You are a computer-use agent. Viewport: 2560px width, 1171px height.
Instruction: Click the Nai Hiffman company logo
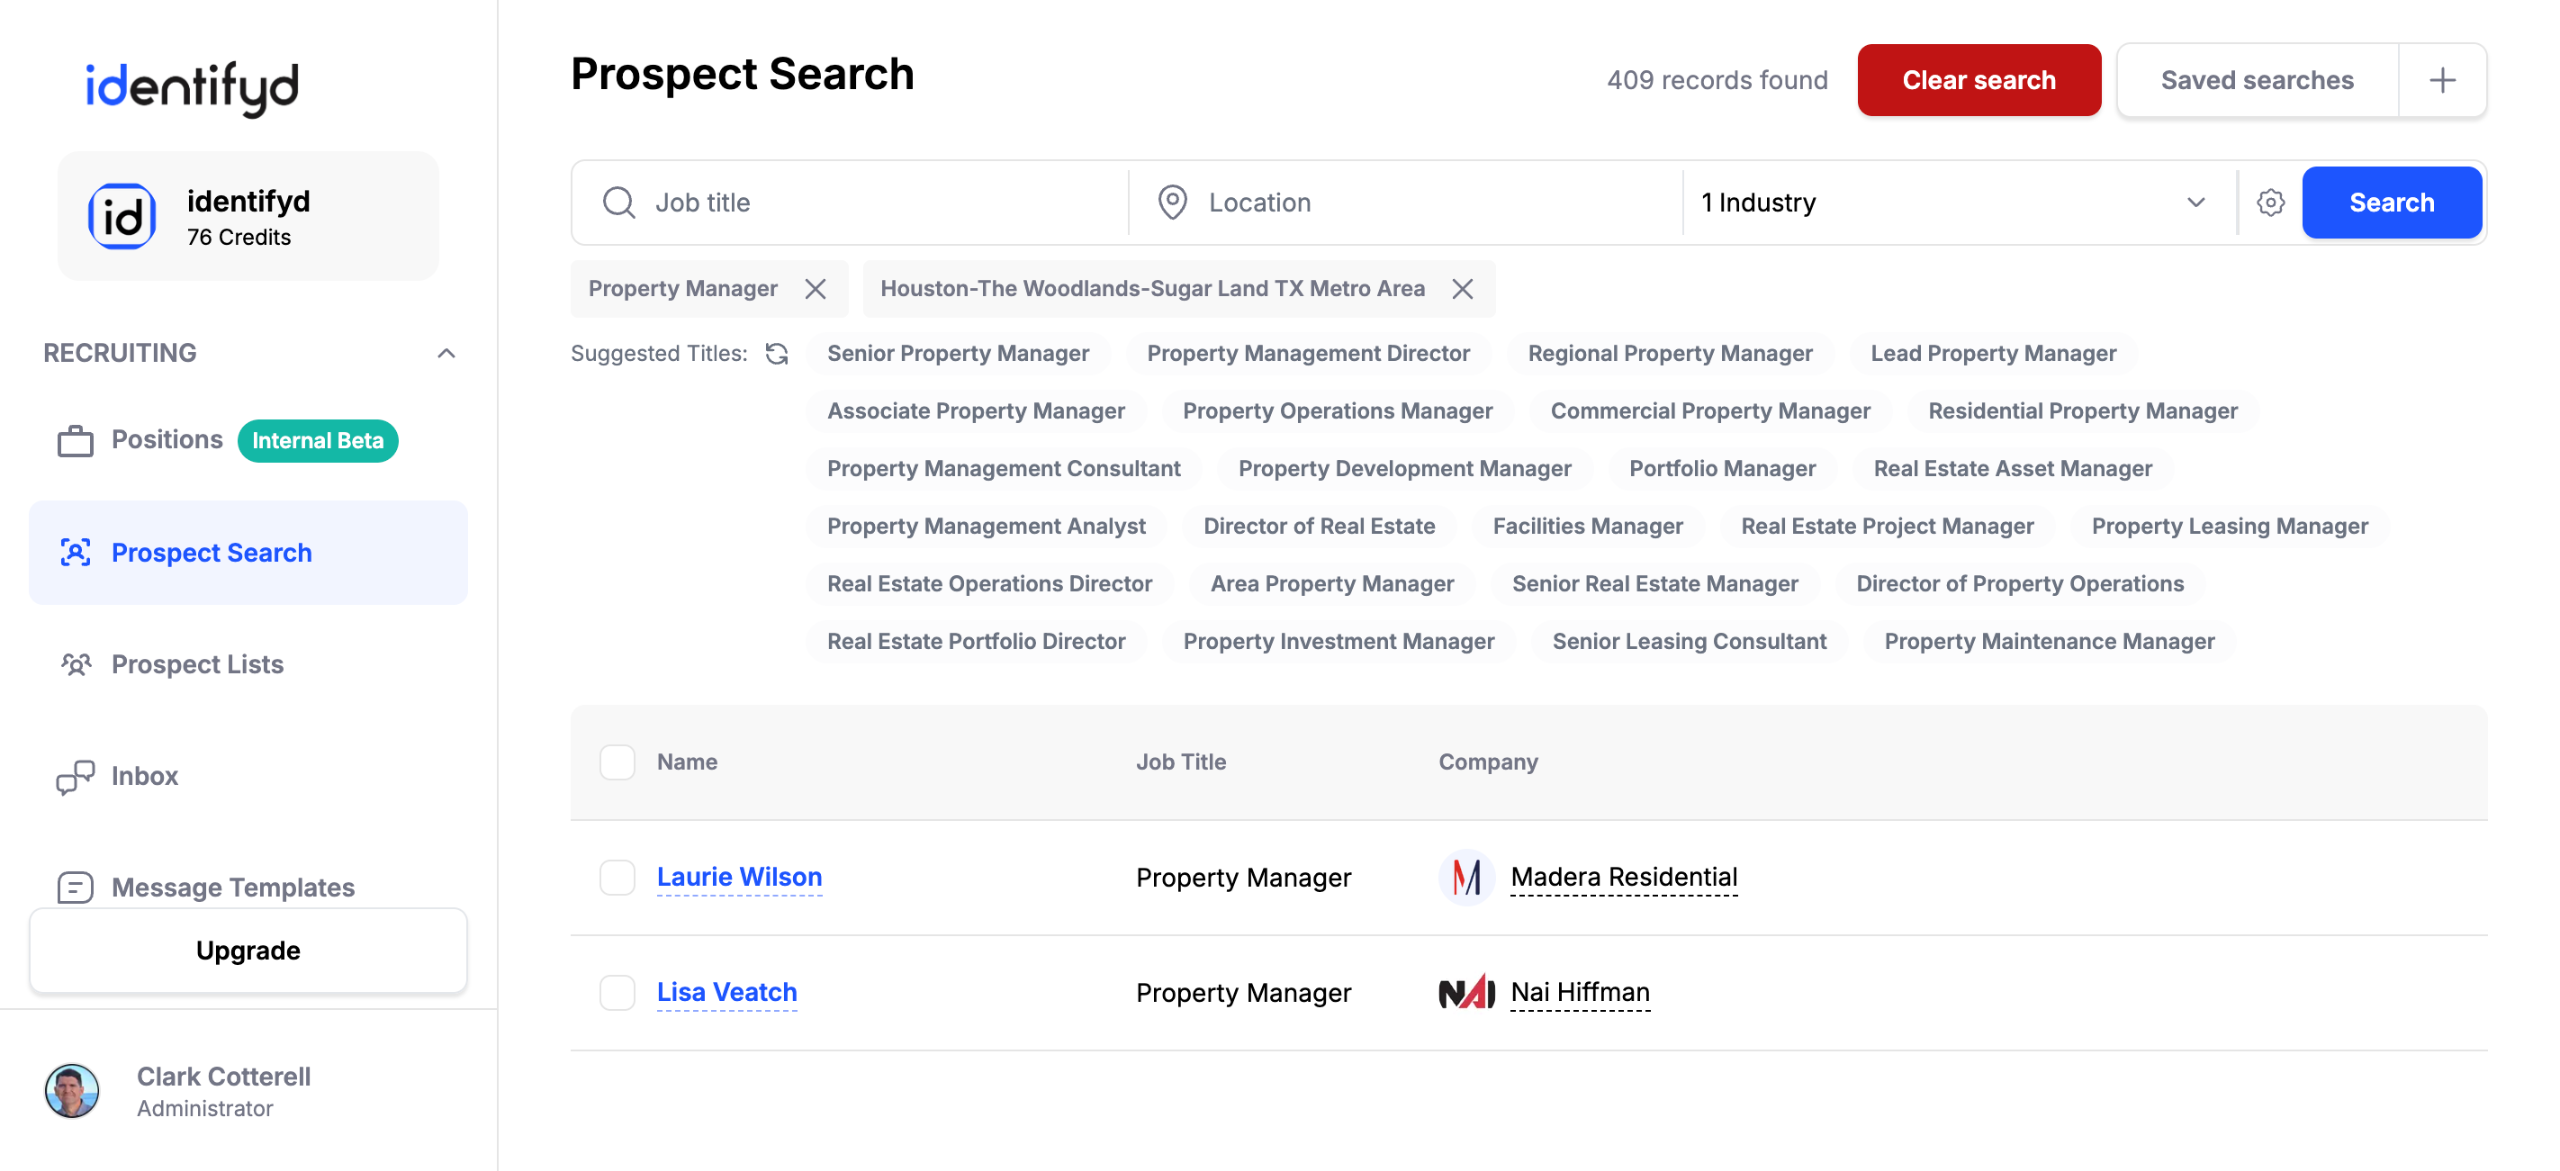coord(1466,992)
